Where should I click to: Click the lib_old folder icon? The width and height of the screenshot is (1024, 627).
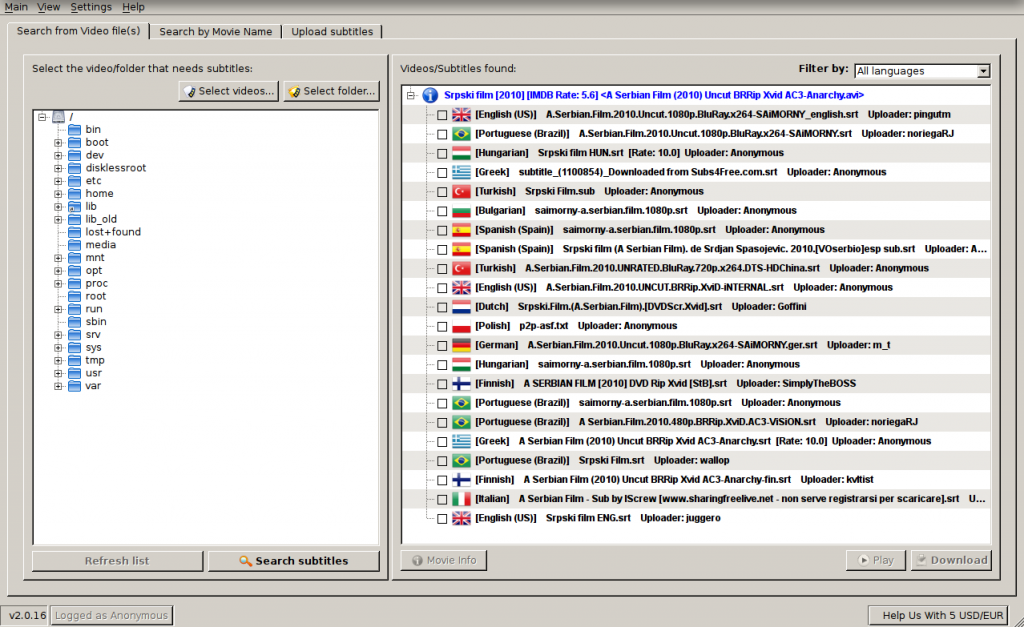[74, 219]
